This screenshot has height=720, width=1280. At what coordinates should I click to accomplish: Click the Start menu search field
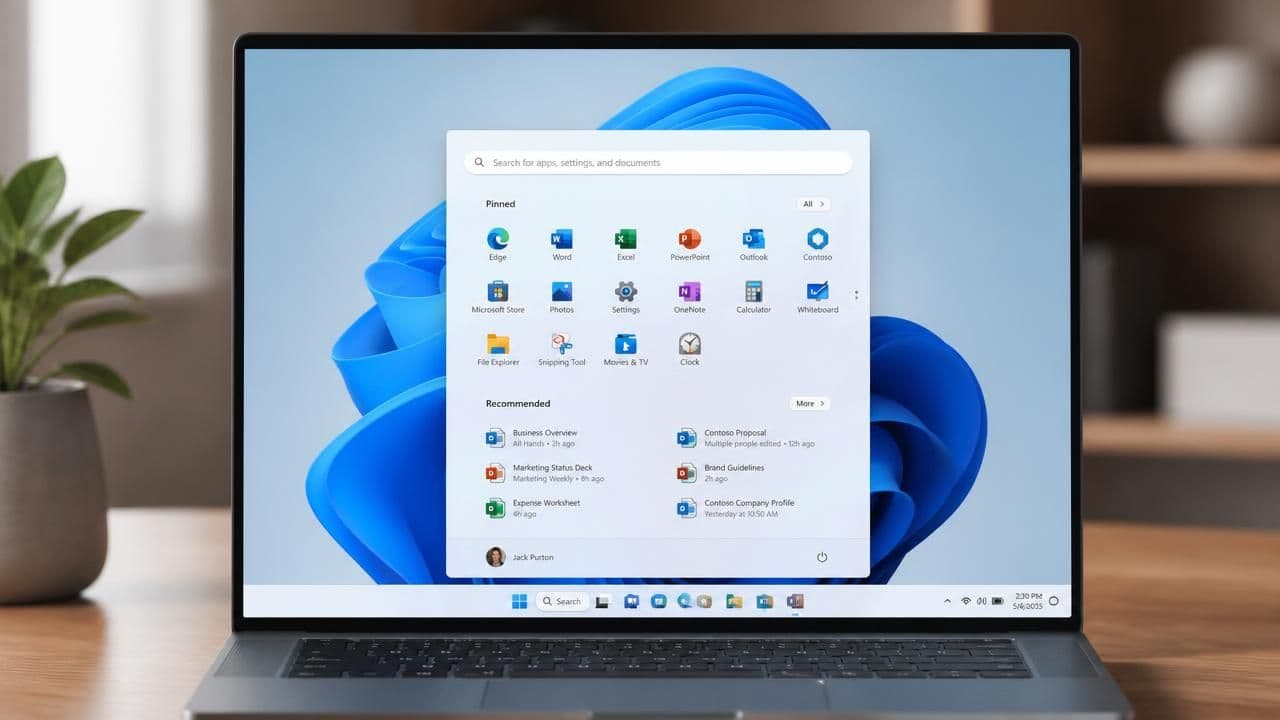pyautogui.click(x=658, y=162)
